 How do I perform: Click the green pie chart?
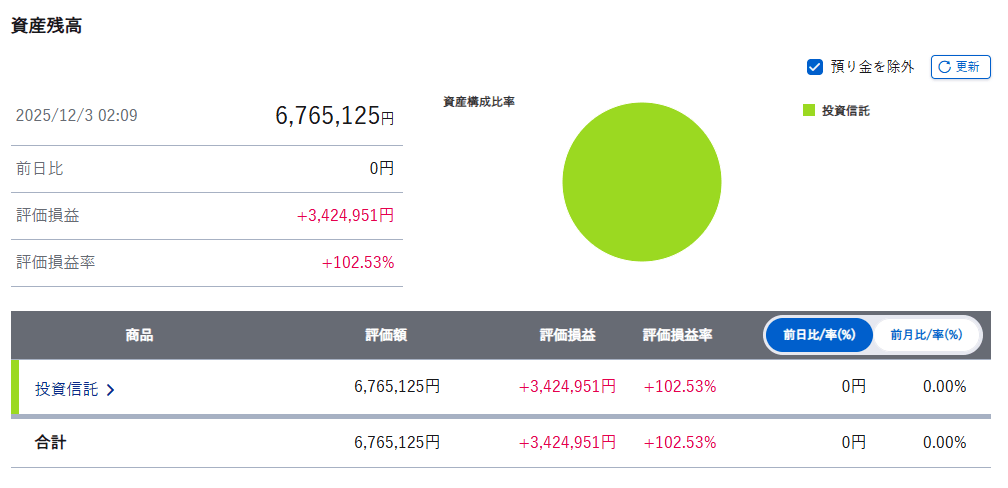pyautogui.click(x=641, y=182)
